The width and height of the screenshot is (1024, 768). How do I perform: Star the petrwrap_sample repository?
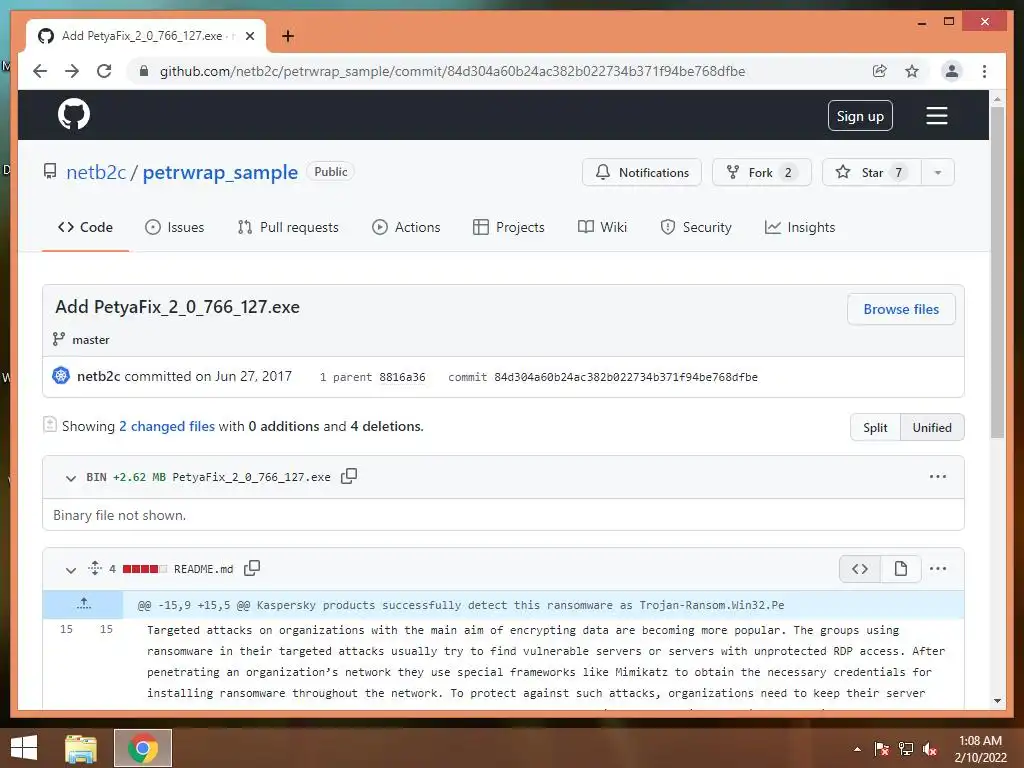872,172
